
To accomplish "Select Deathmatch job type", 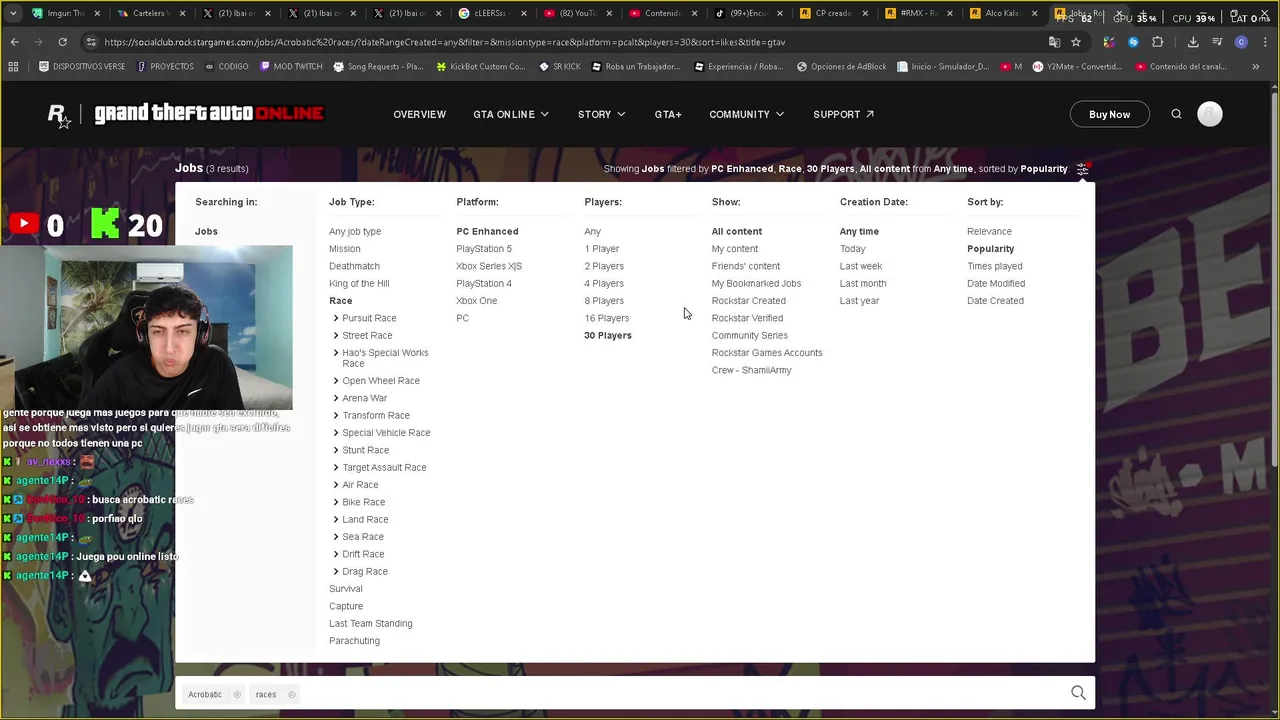I will 354,266.
